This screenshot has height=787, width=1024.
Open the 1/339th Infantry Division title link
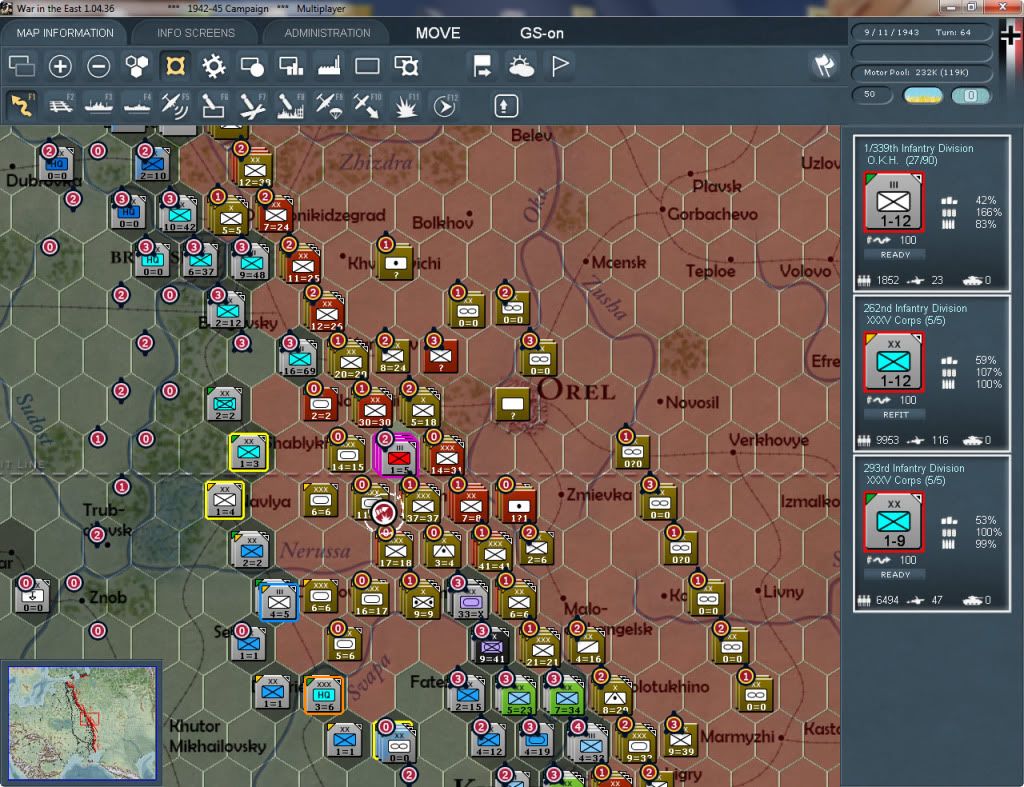918,148
